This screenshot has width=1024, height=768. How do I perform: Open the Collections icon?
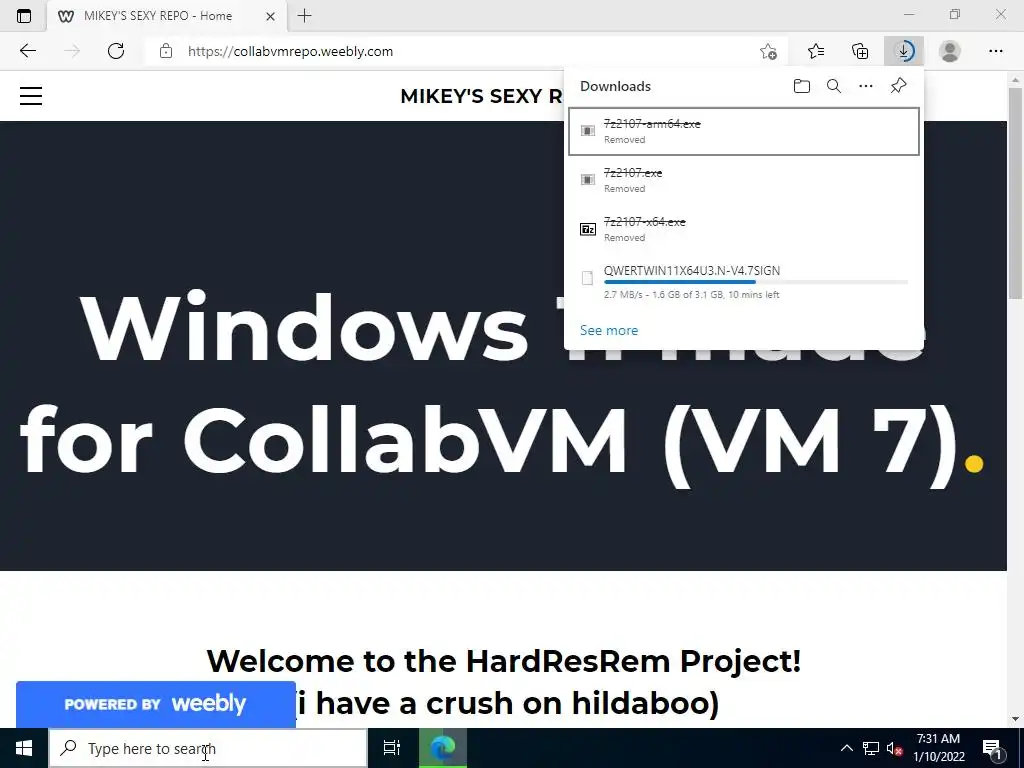pyautogui.click(x=860, y=51)
